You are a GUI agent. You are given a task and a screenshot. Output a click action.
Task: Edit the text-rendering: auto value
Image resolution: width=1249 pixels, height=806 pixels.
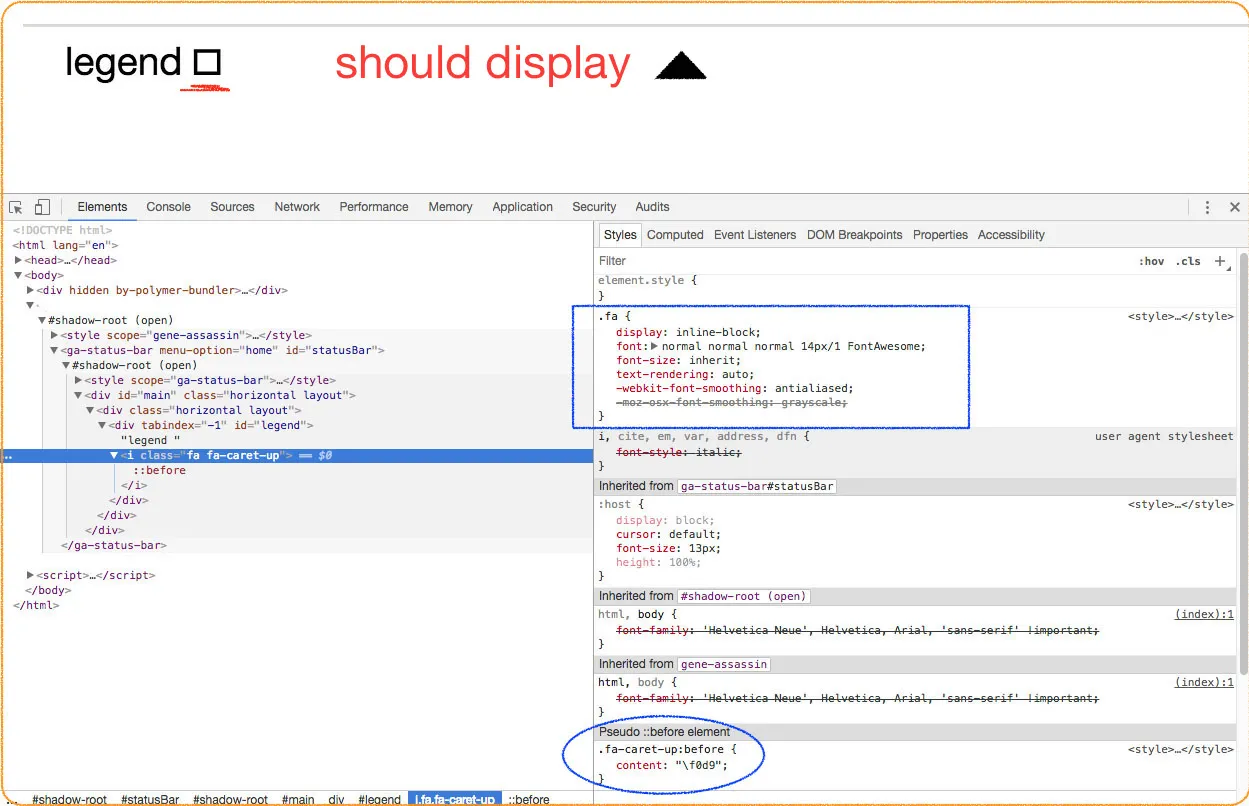coord(733,374)
